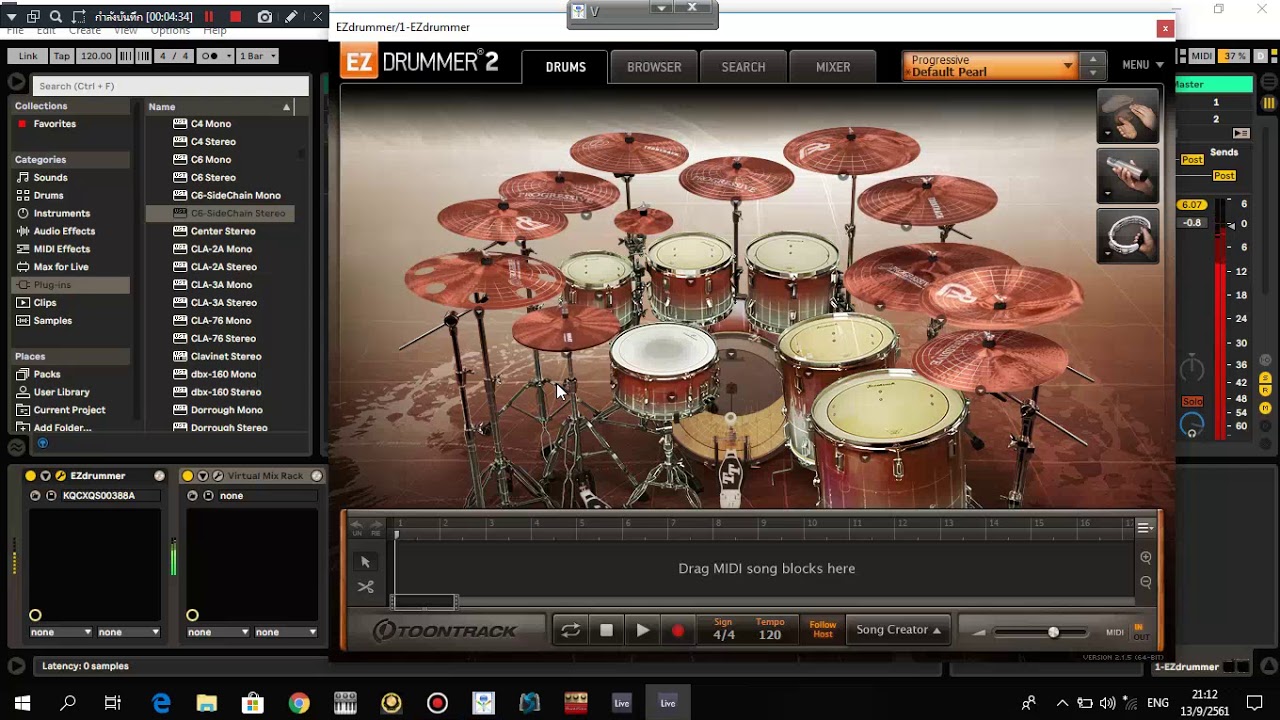
Task: Click the Ableton browser search field
Action: (171, 86)
